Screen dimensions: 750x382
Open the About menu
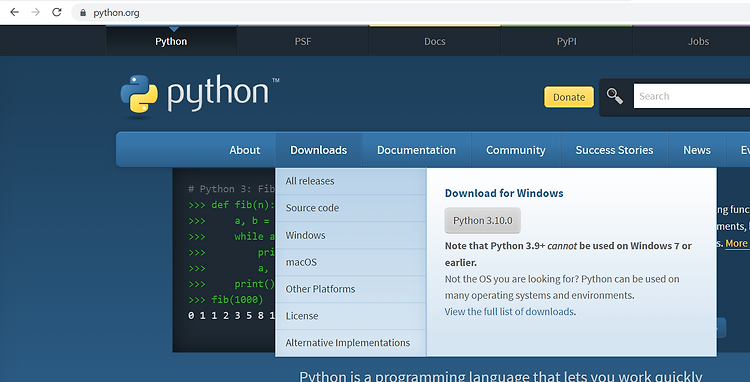point(244,150)
